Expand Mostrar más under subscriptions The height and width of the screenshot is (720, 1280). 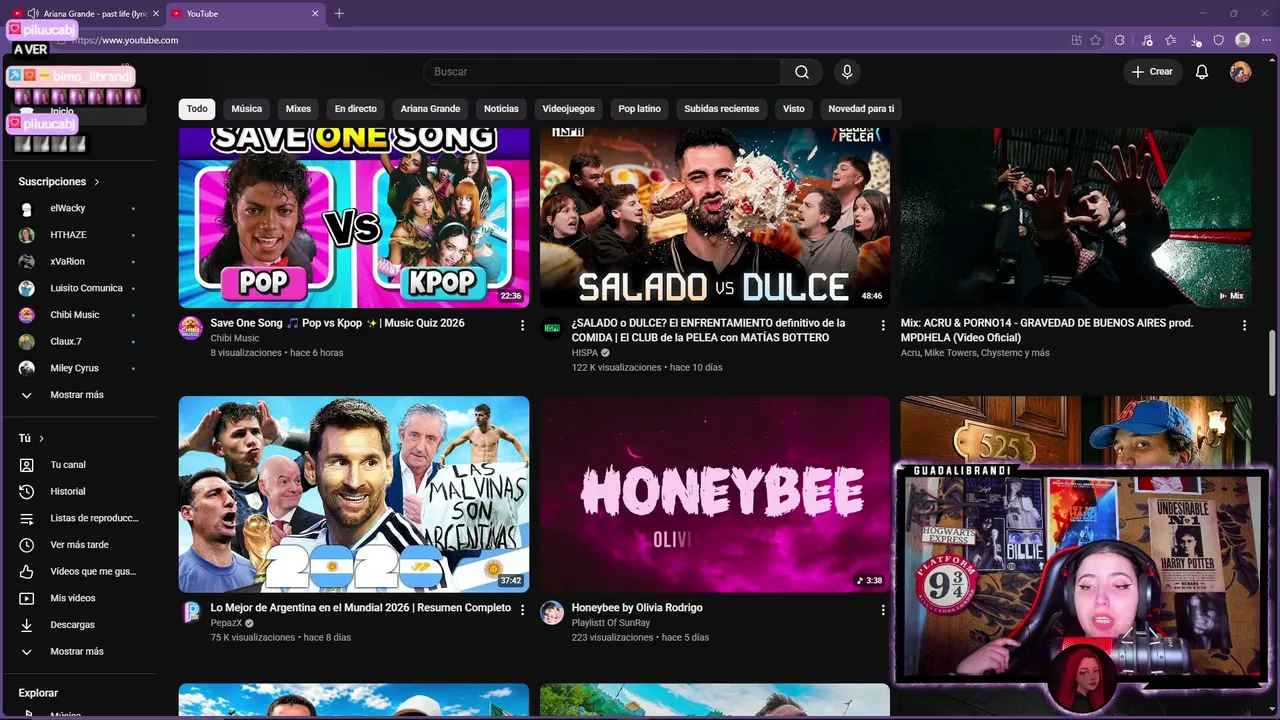pos(77,395)
